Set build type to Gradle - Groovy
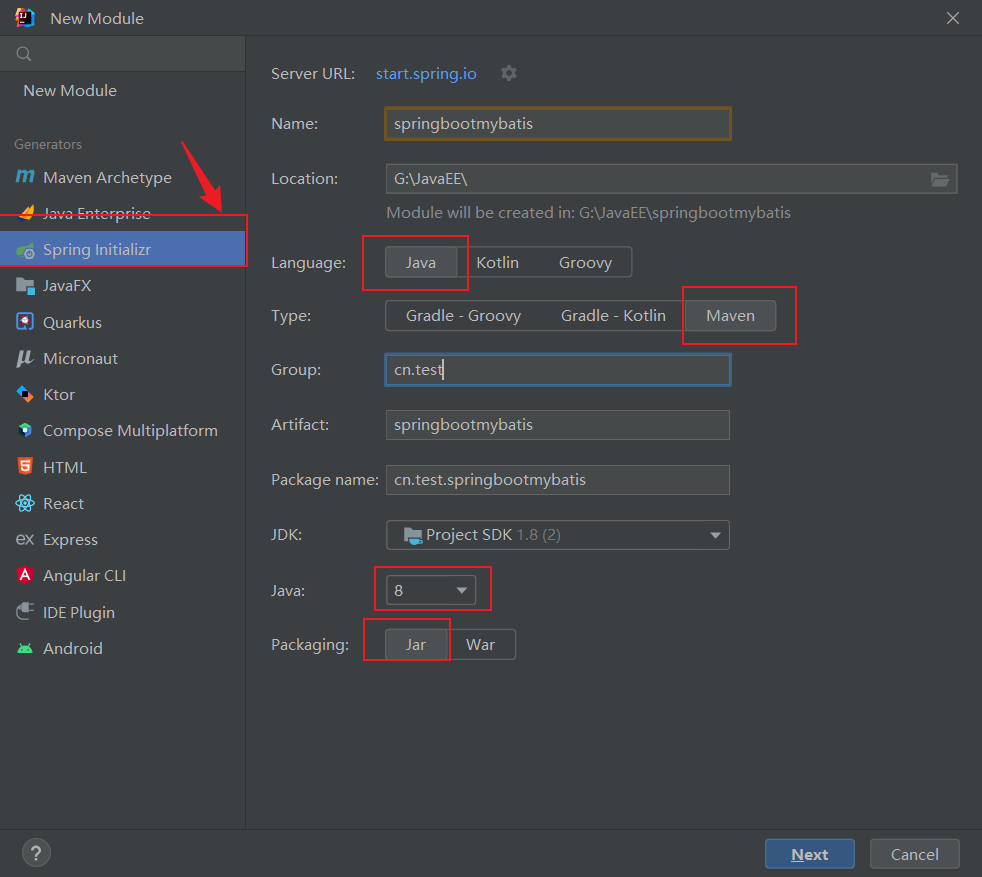The image size is (982, 877). tap(463, 316)
